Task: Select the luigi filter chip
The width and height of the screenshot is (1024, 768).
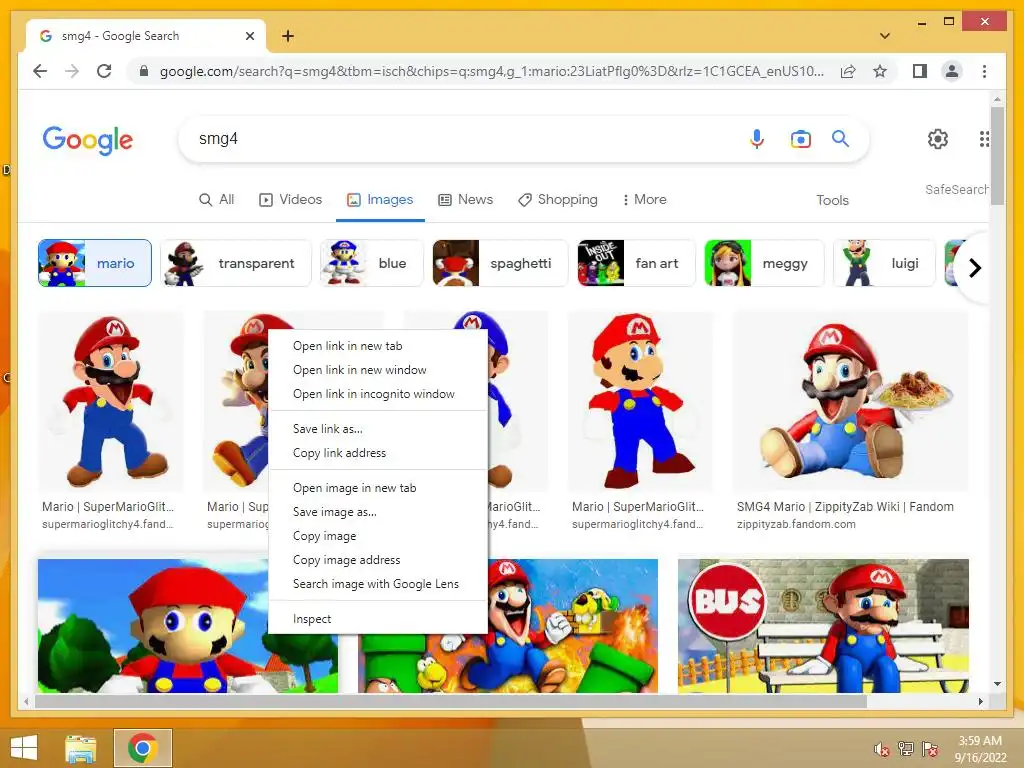Action: 884,263
